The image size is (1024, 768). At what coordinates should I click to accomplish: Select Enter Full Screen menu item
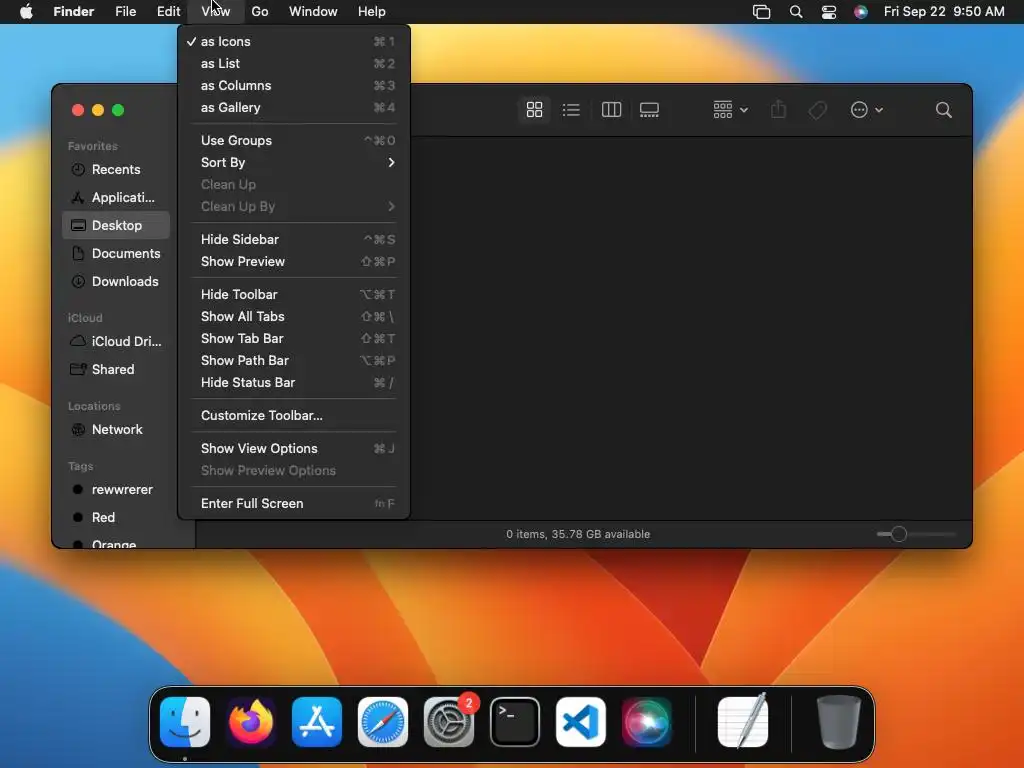294,504
